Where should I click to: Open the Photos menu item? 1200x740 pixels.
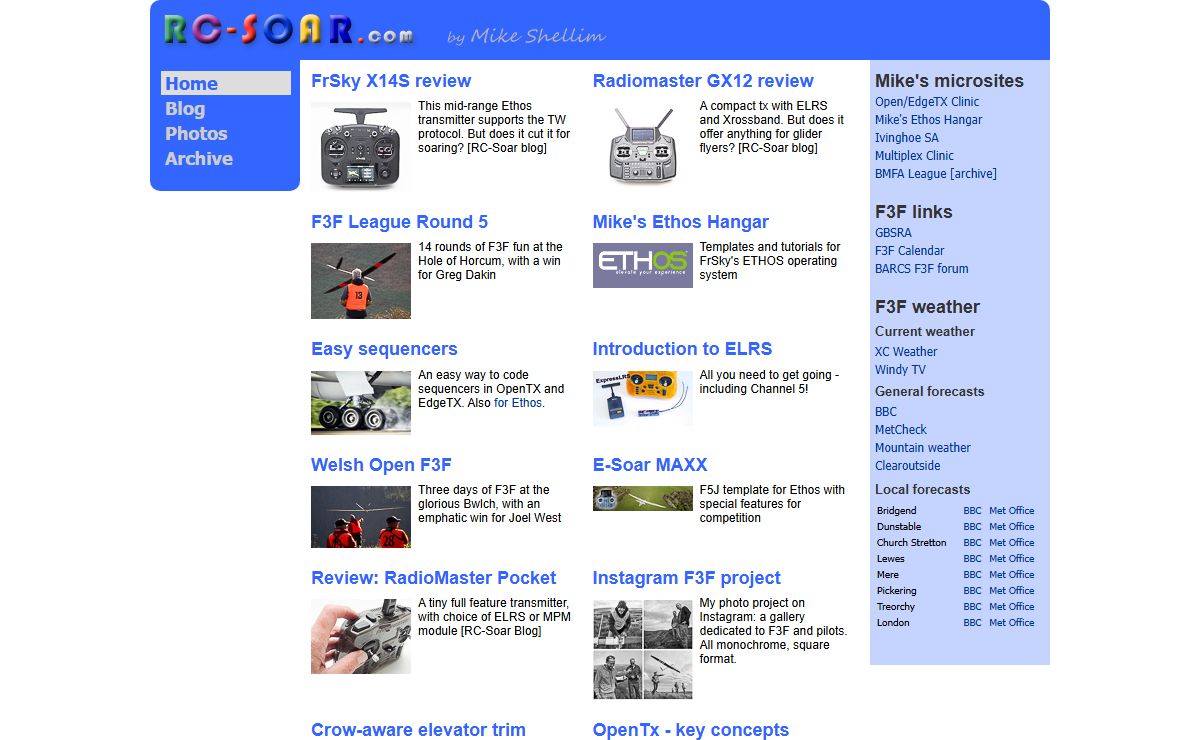click(x=196, y=133)
